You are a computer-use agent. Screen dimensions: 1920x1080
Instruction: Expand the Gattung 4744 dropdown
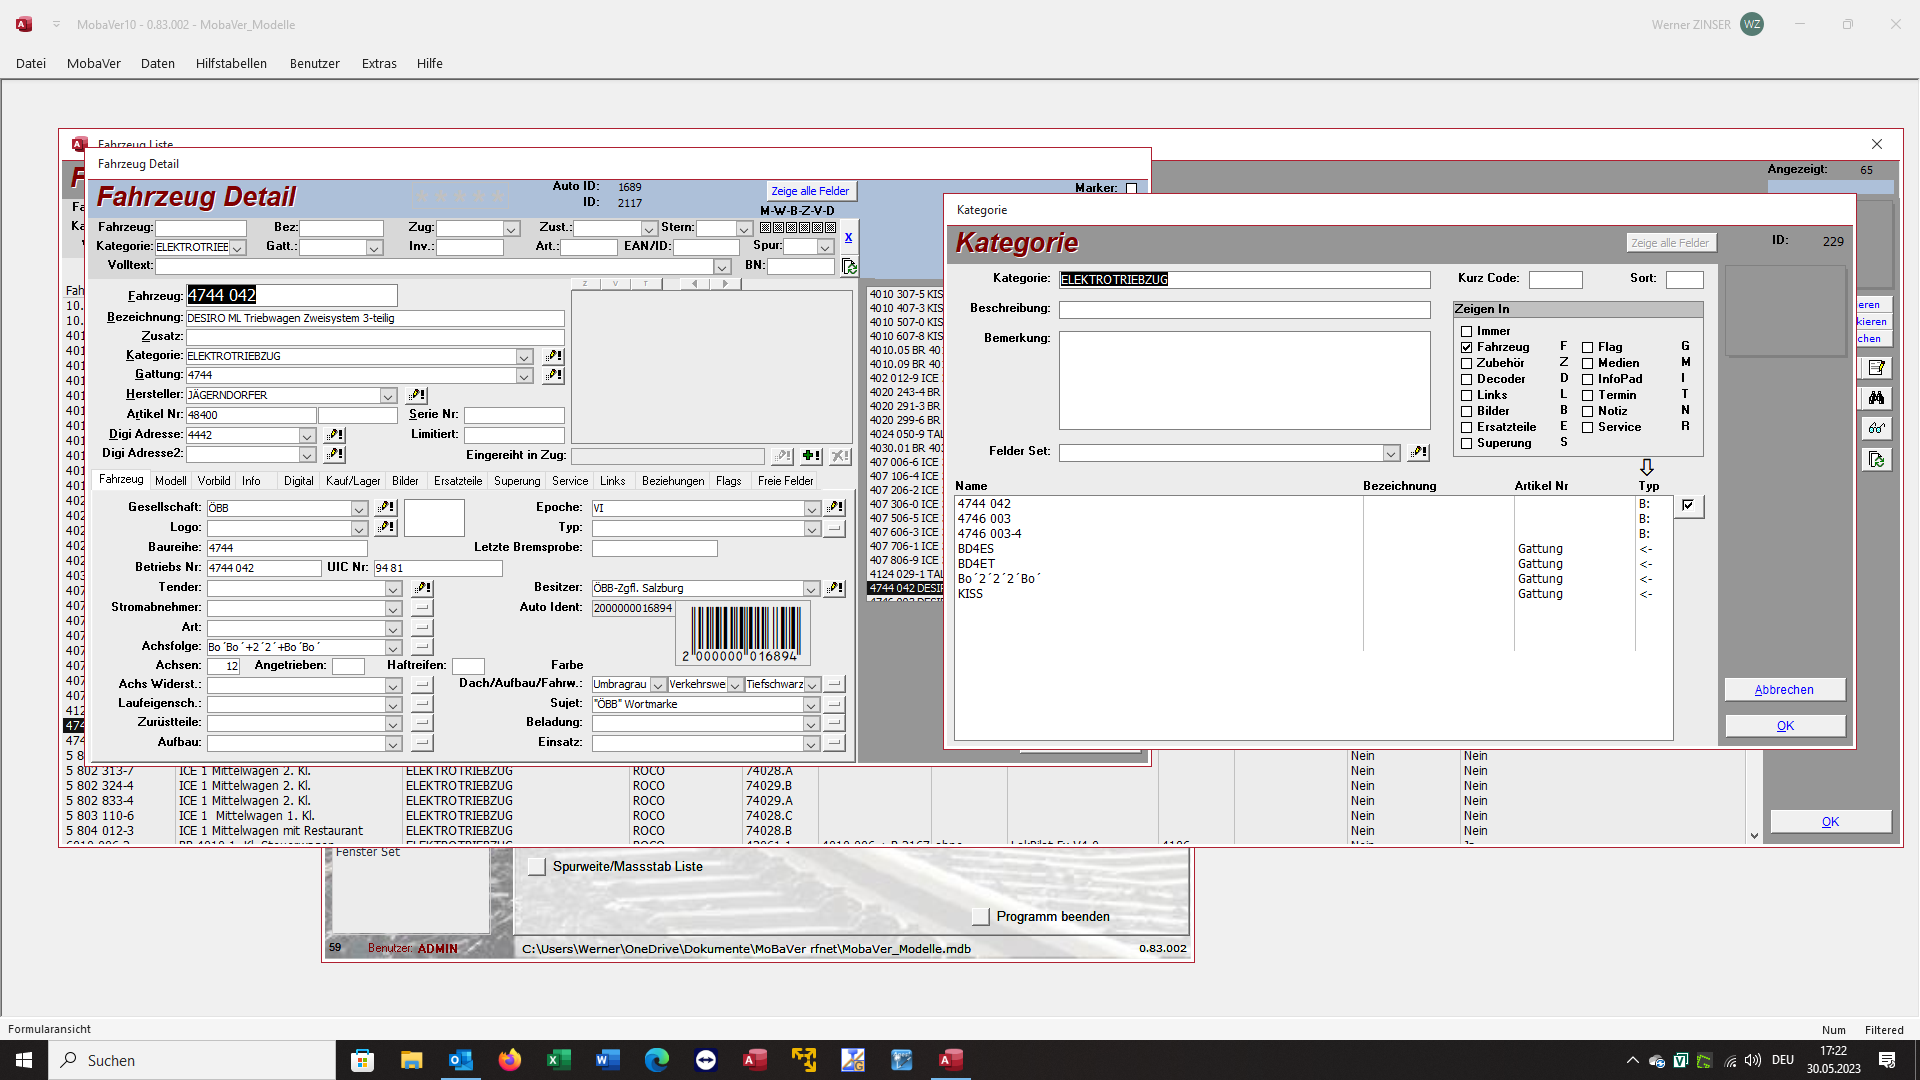pos(524,376)
